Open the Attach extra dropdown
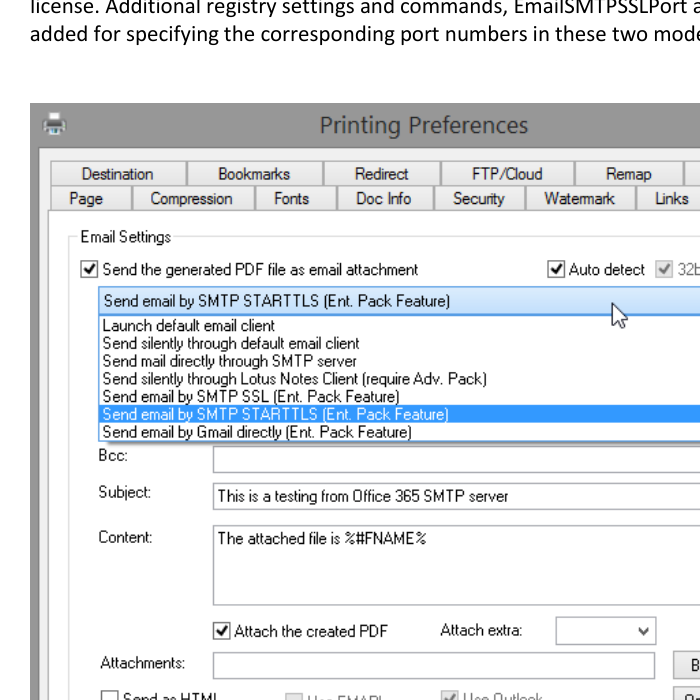The height and width of the screenshot is (700, 700). 605,631
